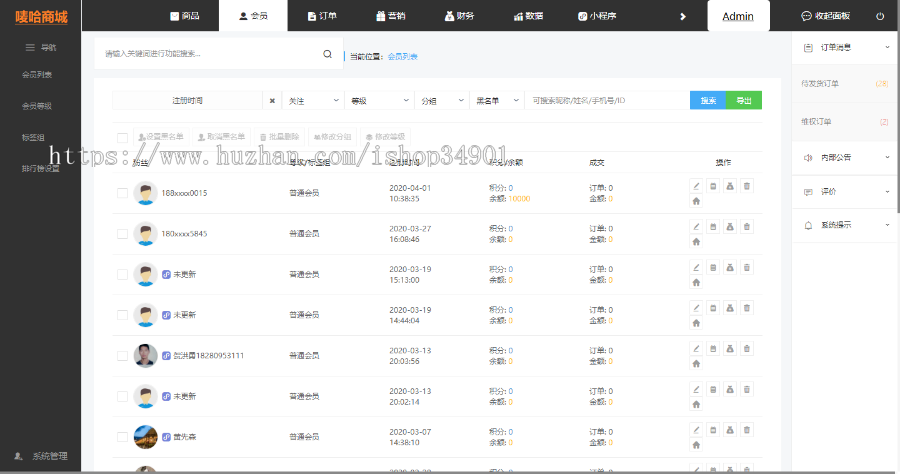Click money bag icon in the 15:13:00 row
This screenshot has width=900, height=474.
point(730,267)
